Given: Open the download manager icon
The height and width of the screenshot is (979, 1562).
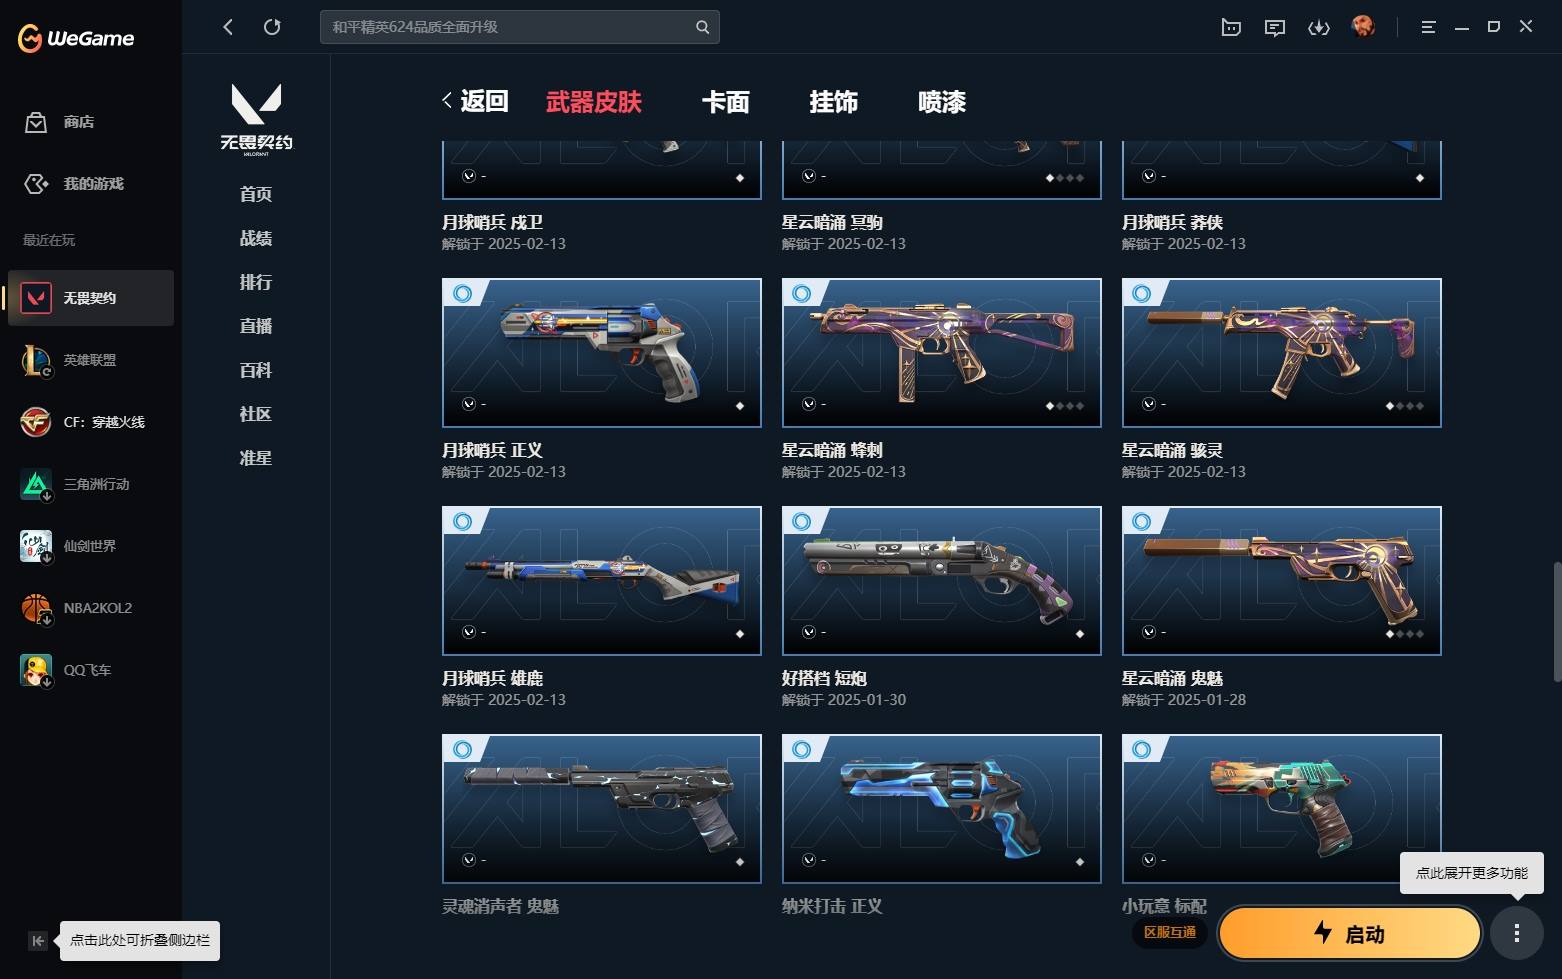Looking at the screenshot, I should click(x=1319, y=27).
